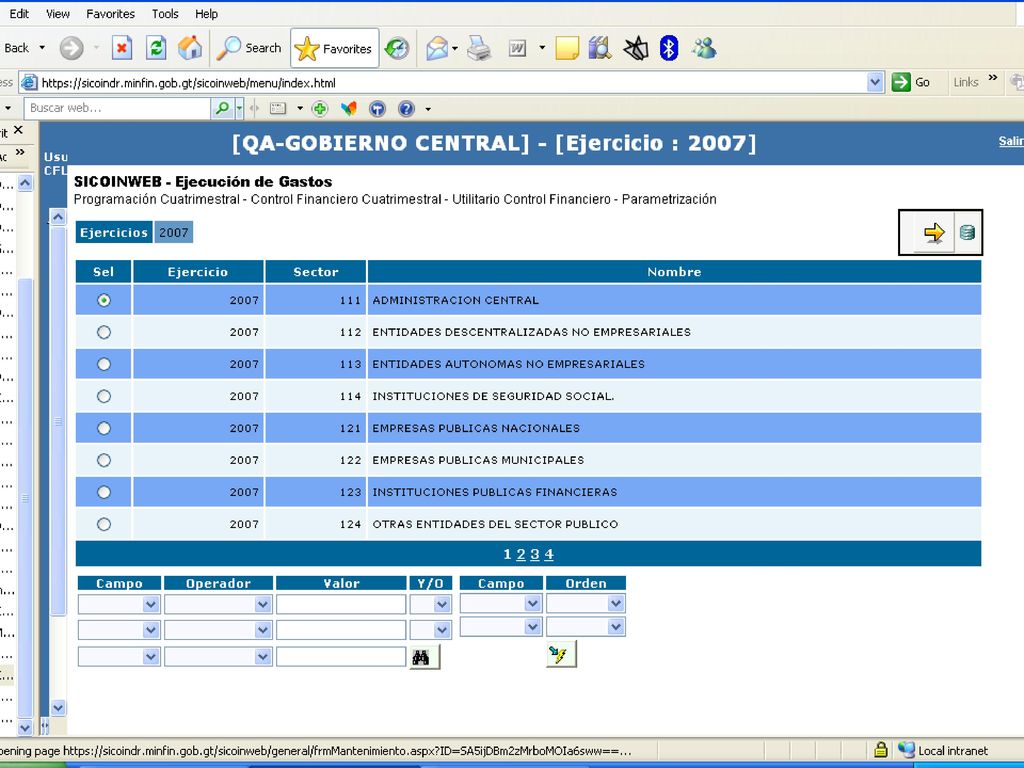Viewport: 1024px width, 768px height.
Task: Pick the EMPRESAS PUBLICAS NACIONALES radio button
Action: [x=104, y=428]
